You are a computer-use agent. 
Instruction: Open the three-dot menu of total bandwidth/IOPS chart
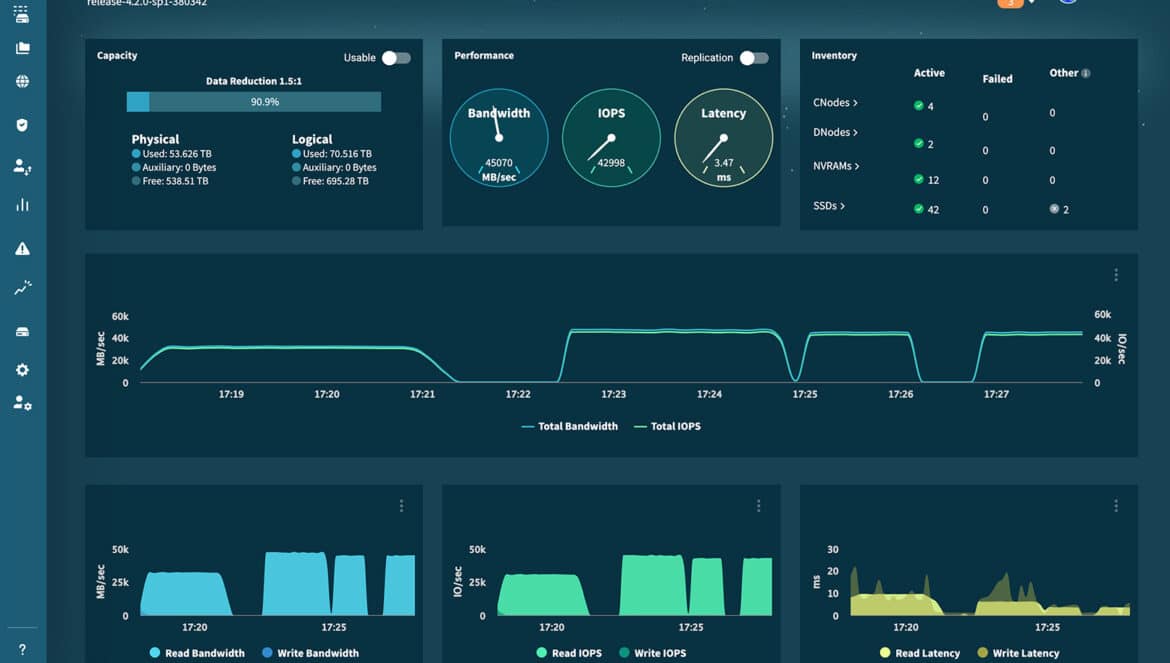[x=1116, y=275]
